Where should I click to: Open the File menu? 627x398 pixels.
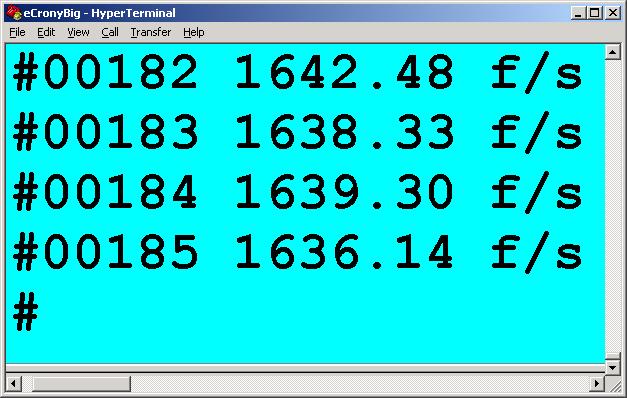coord(17,32)
